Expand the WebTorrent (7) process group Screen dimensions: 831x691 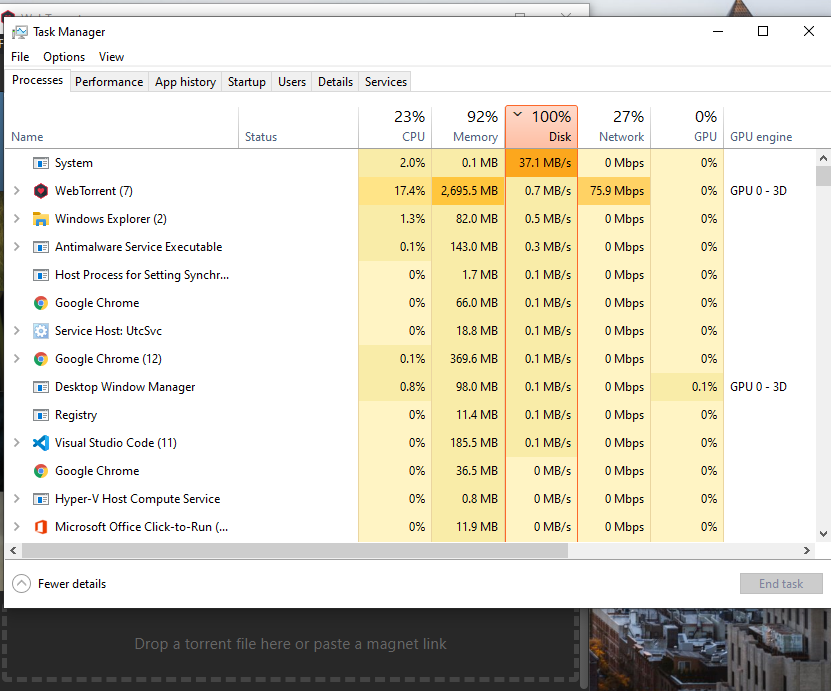point(16,191)
